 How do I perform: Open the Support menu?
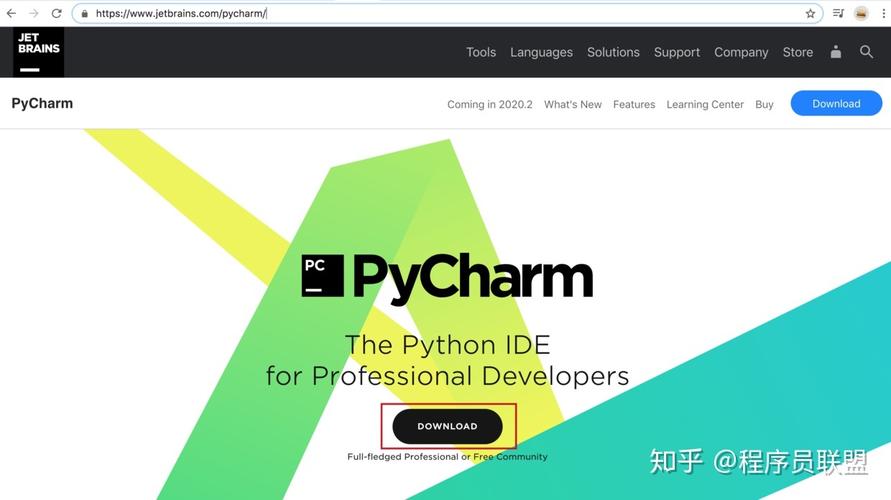point(677,52)
